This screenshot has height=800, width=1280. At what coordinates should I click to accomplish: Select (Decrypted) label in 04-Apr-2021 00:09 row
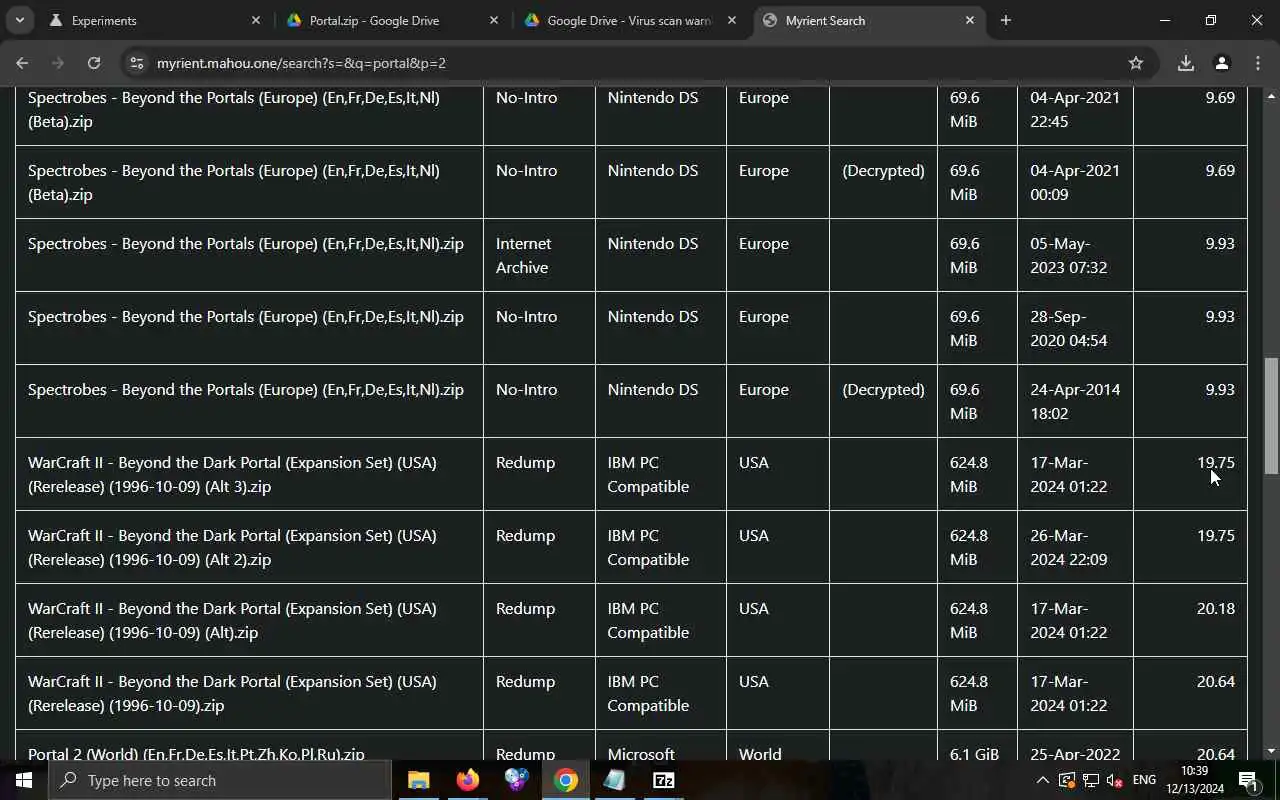883,170
